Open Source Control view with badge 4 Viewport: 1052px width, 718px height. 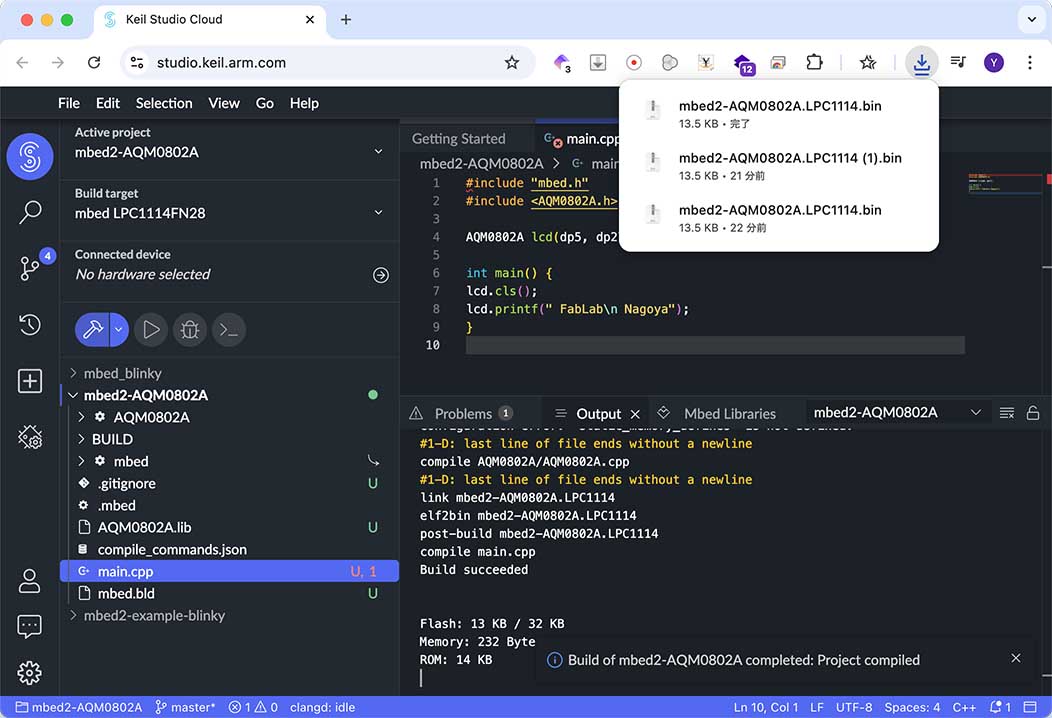click(30, 268)
